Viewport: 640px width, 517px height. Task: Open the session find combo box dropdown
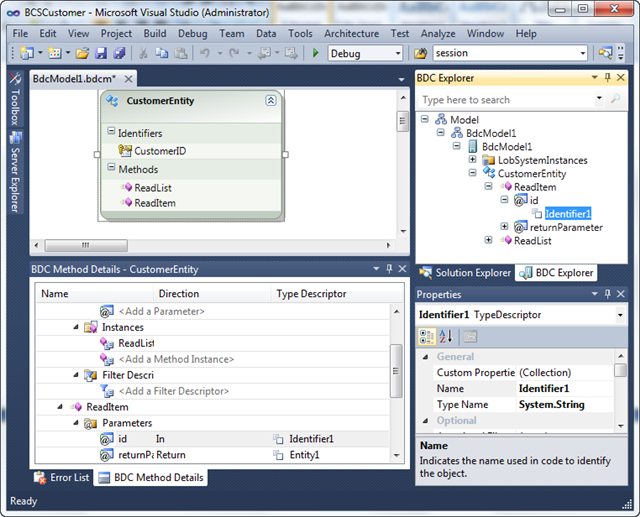tap(583, 53)
